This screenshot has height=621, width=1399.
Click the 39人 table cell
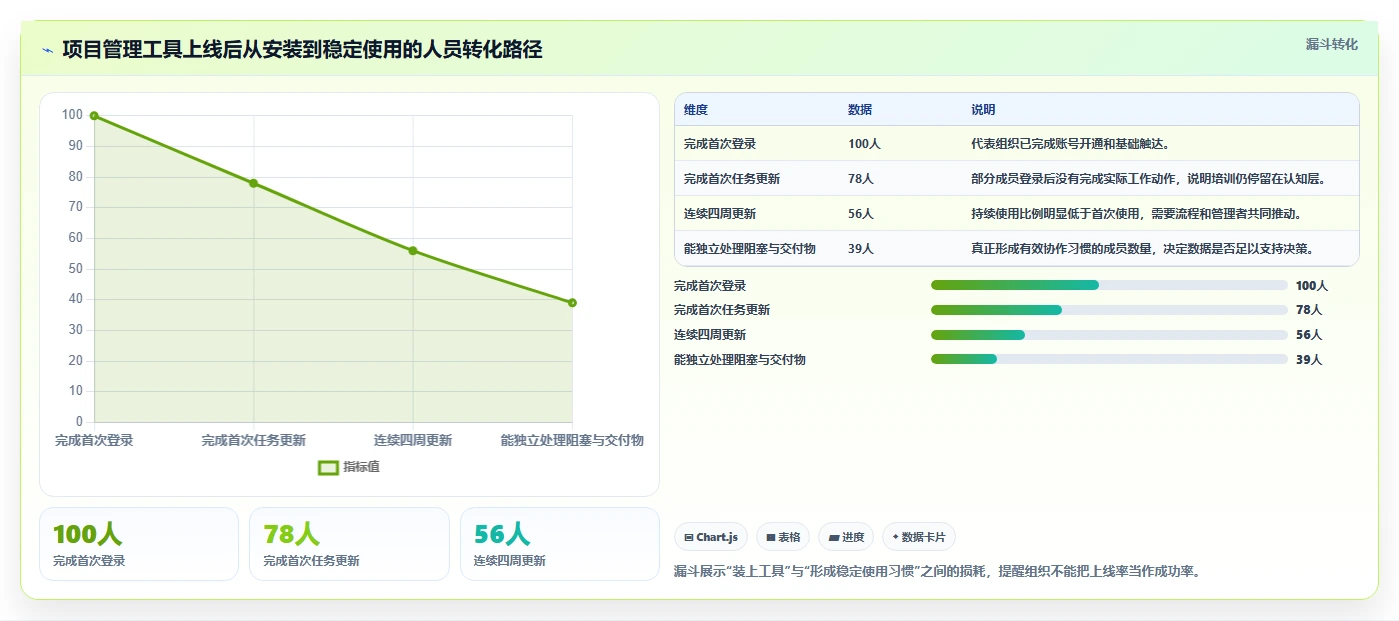tap(900, 249)
